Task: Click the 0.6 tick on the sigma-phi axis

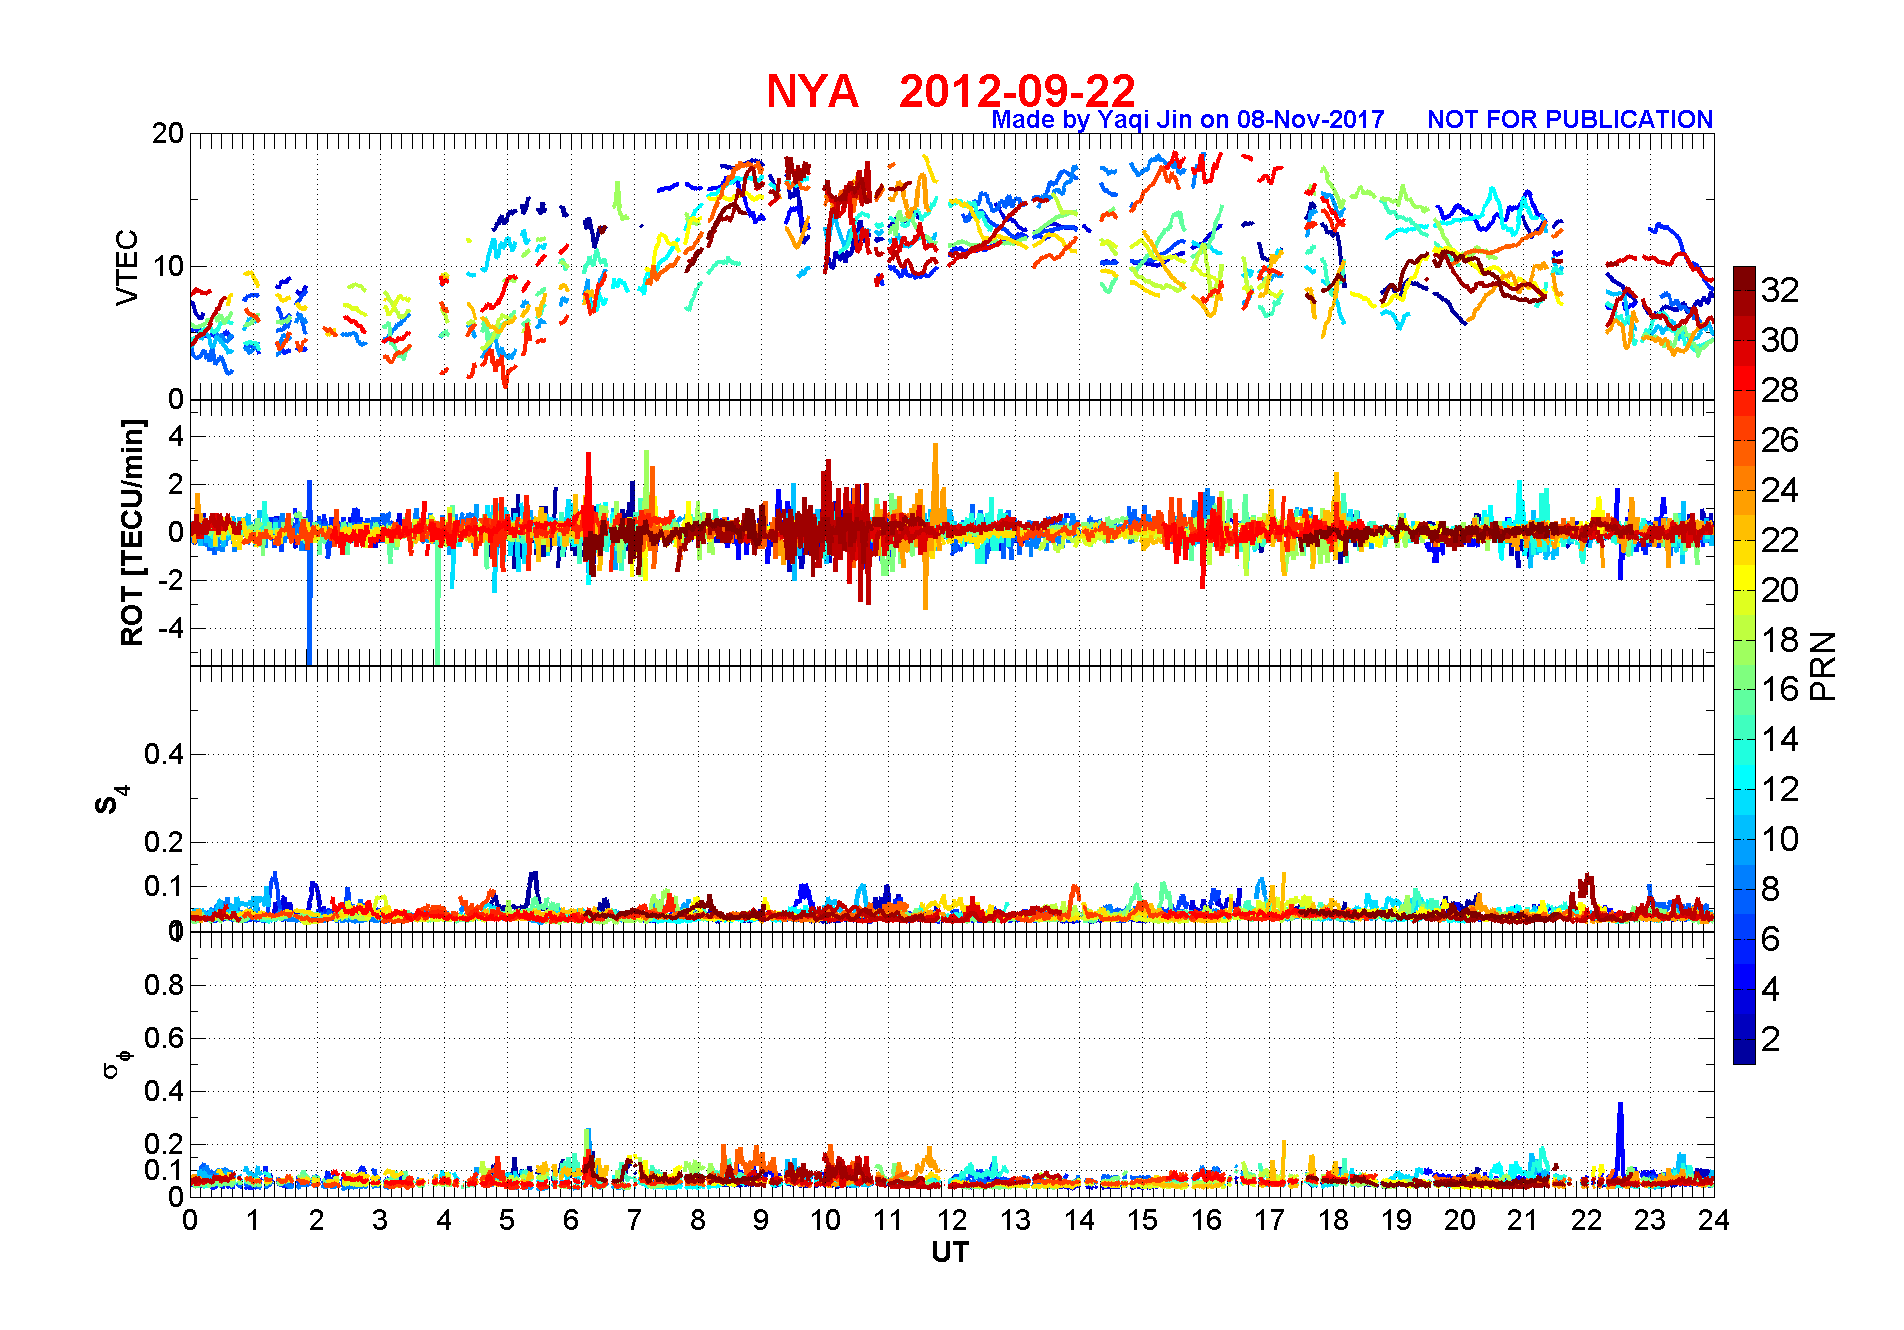Action: (164, 1038)
